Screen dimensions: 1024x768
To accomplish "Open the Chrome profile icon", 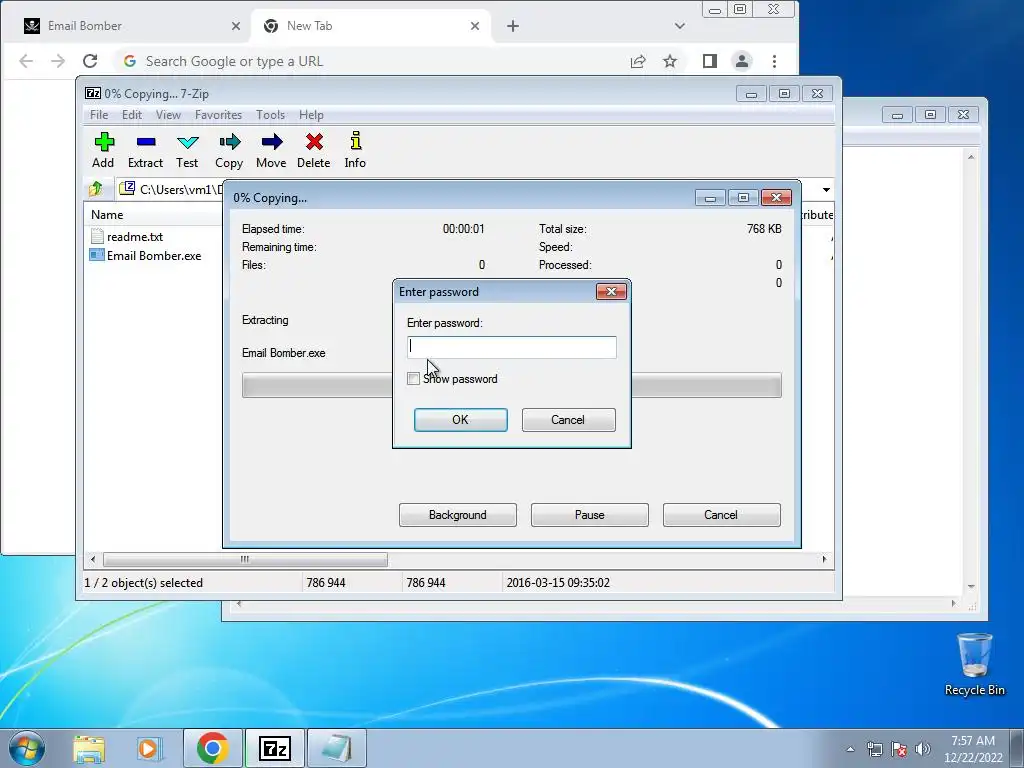I will click(x=742, y=61).
